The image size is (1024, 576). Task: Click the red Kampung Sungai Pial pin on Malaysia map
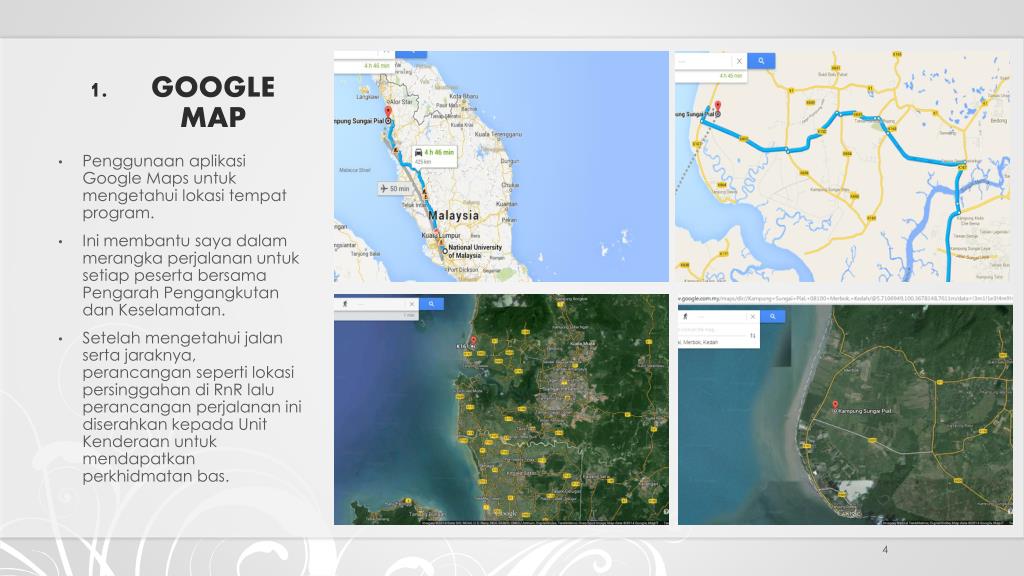click(x=388, y=114)
